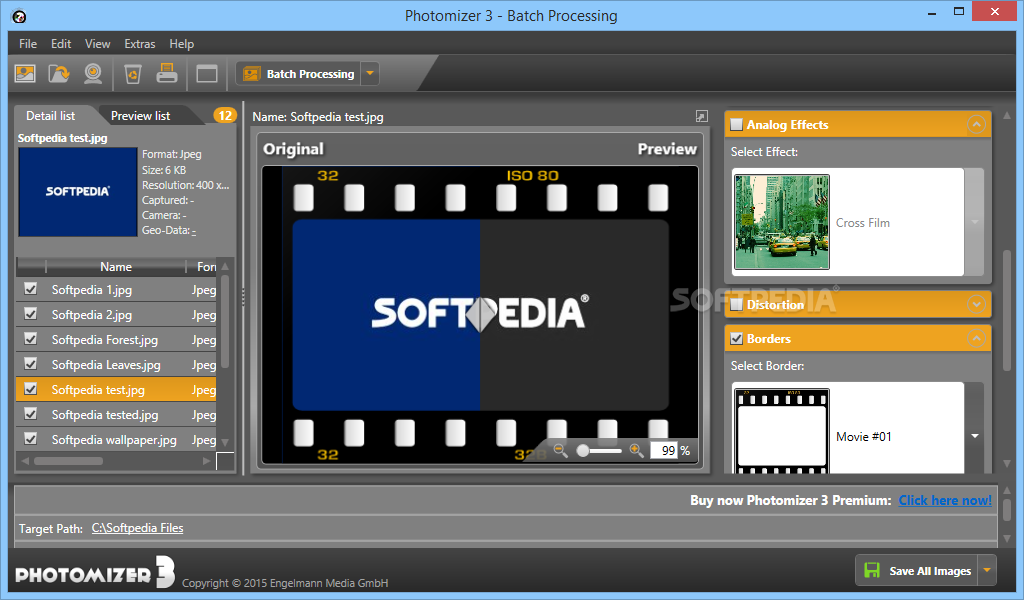
Task: Click the bottom info panel scroll down arrow
Action: 1006,539
